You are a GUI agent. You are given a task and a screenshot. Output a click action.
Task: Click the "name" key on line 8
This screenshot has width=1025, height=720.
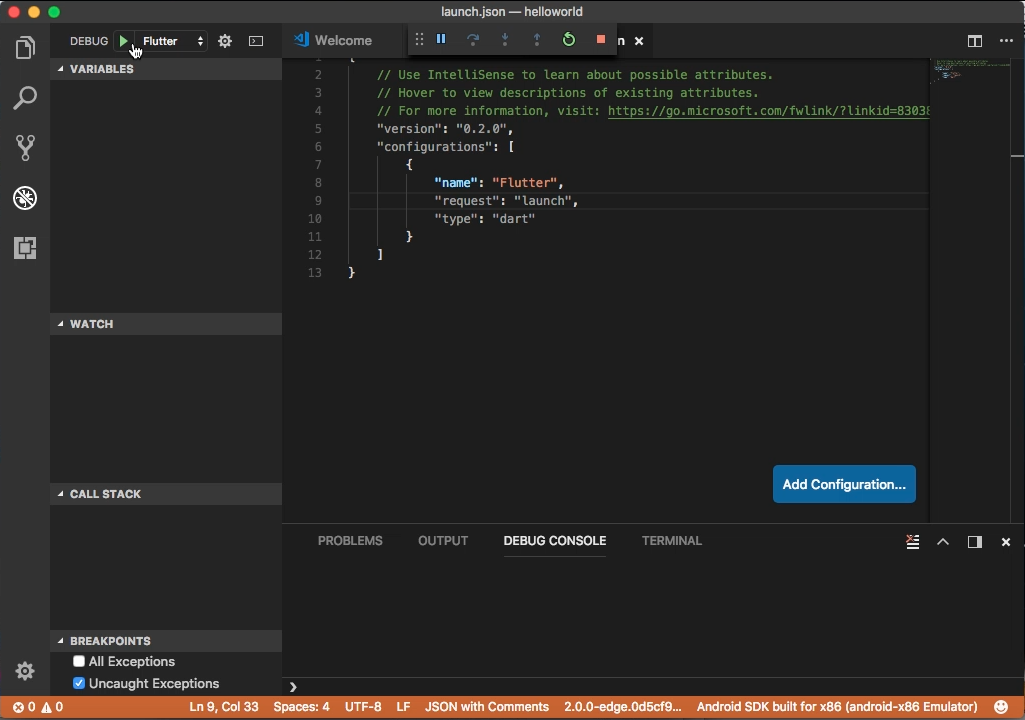tap(456, 182)
